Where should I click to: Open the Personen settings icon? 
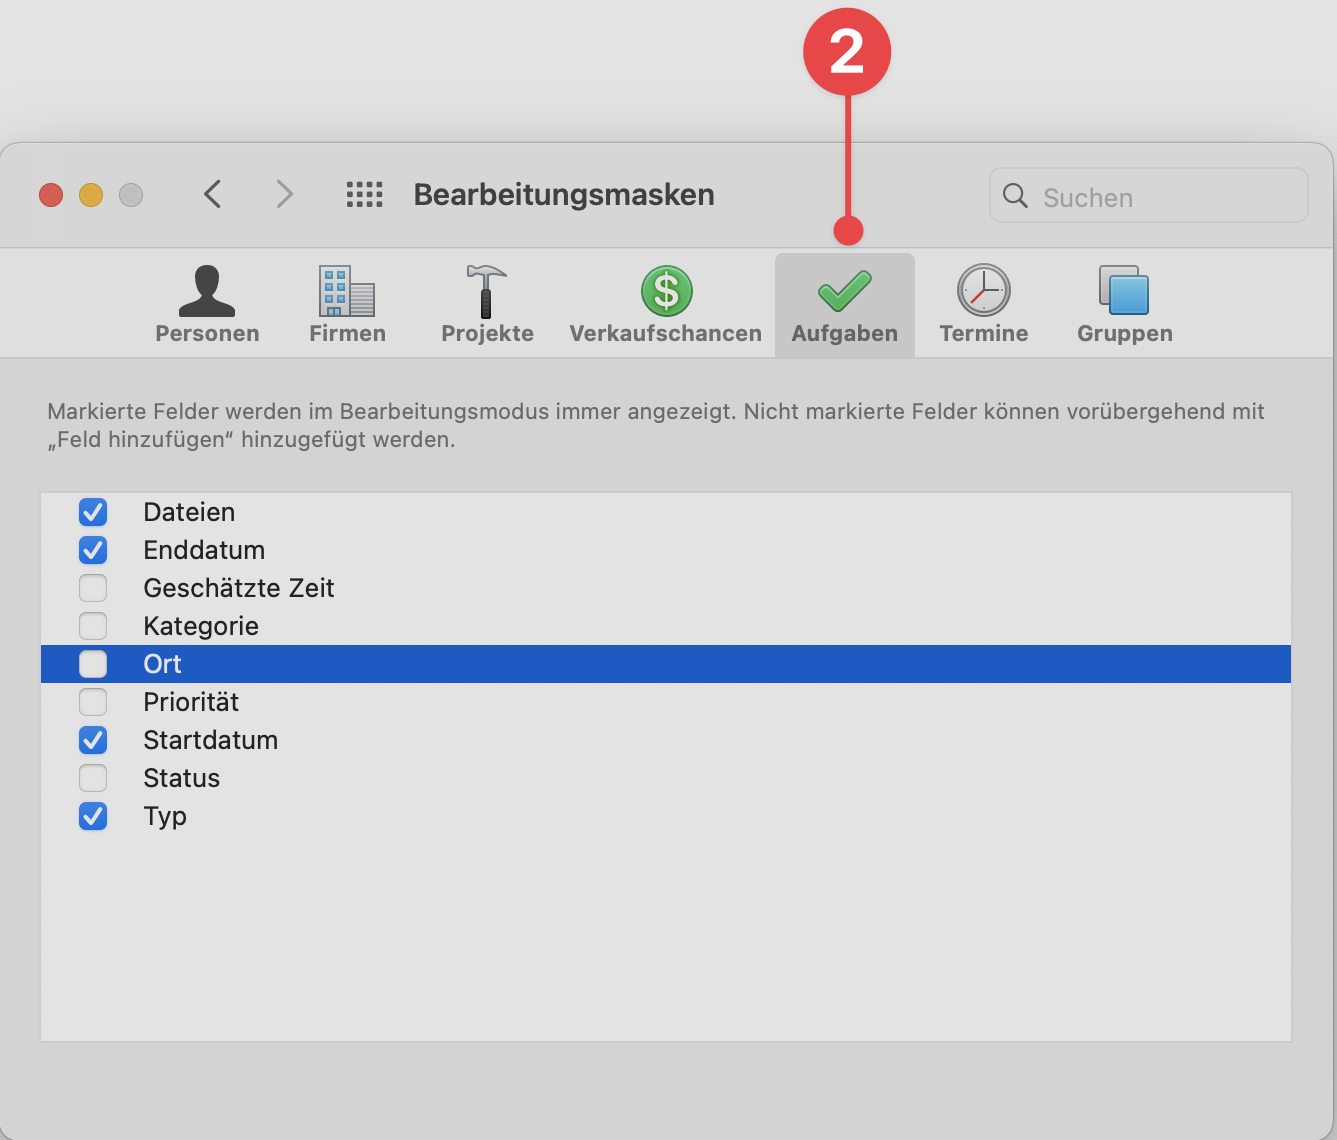pyautogui.click(x=207, y=292)
